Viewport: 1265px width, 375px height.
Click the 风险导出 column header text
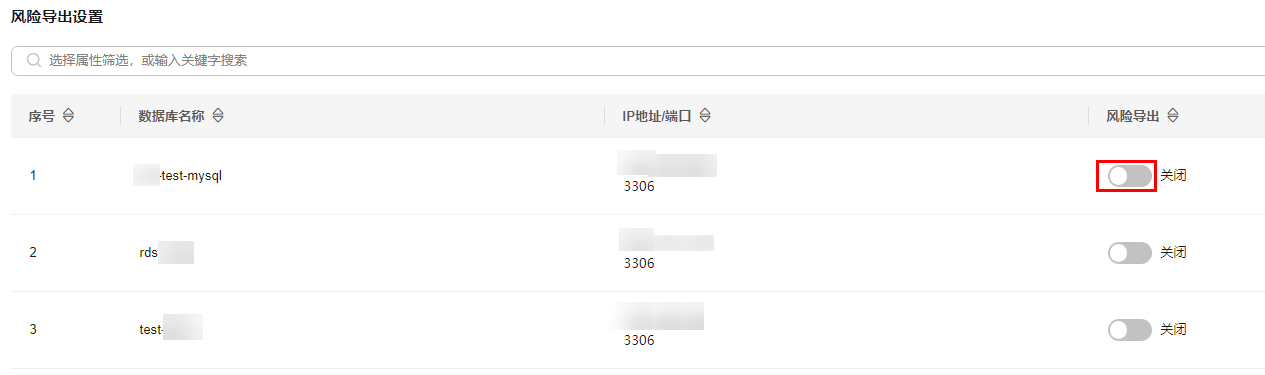[1133, 116]
